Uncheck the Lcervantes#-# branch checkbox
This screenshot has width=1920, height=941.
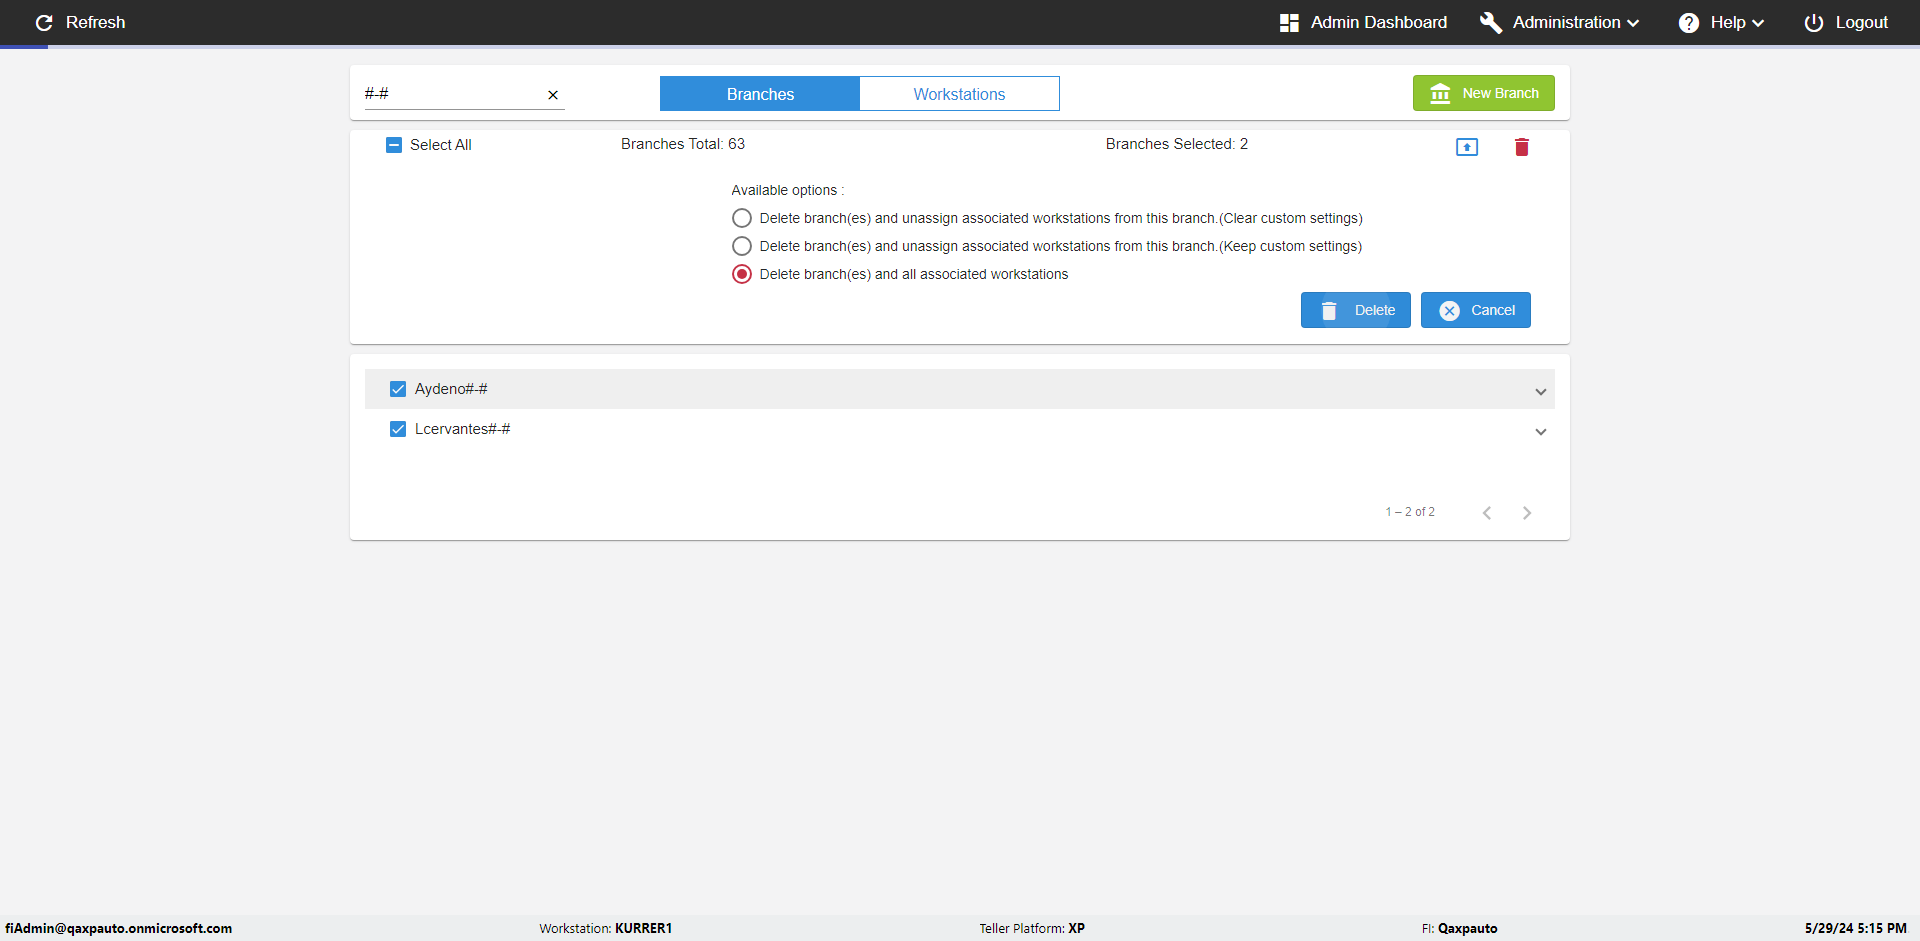398,429
